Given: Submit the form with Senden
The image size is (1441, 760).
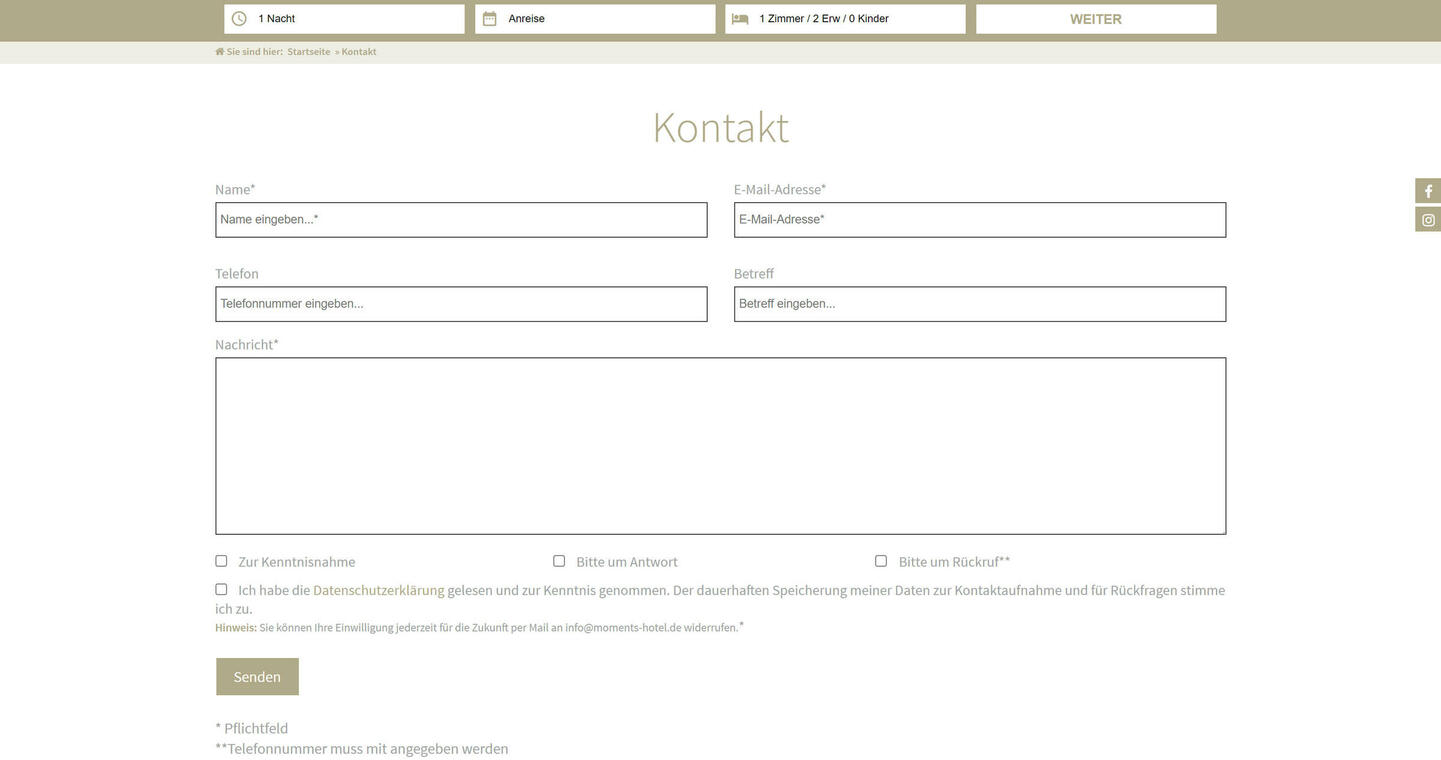Looking at the screenshot, I should [x=257, y=677].
